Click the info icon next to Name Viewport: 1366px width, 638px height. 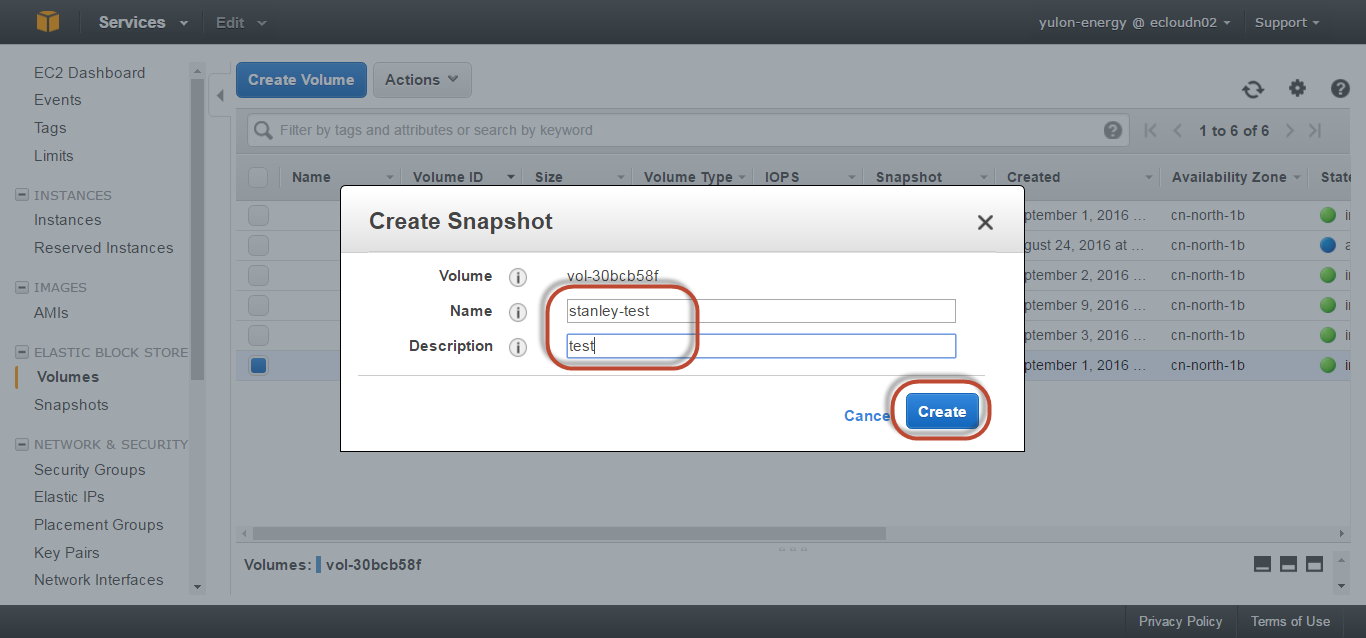(518, 312)
